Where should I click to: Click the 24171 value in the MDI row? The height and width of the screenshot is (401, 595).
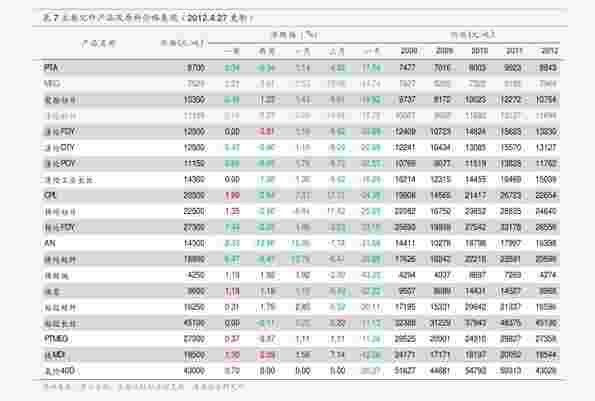pos(405,355)
